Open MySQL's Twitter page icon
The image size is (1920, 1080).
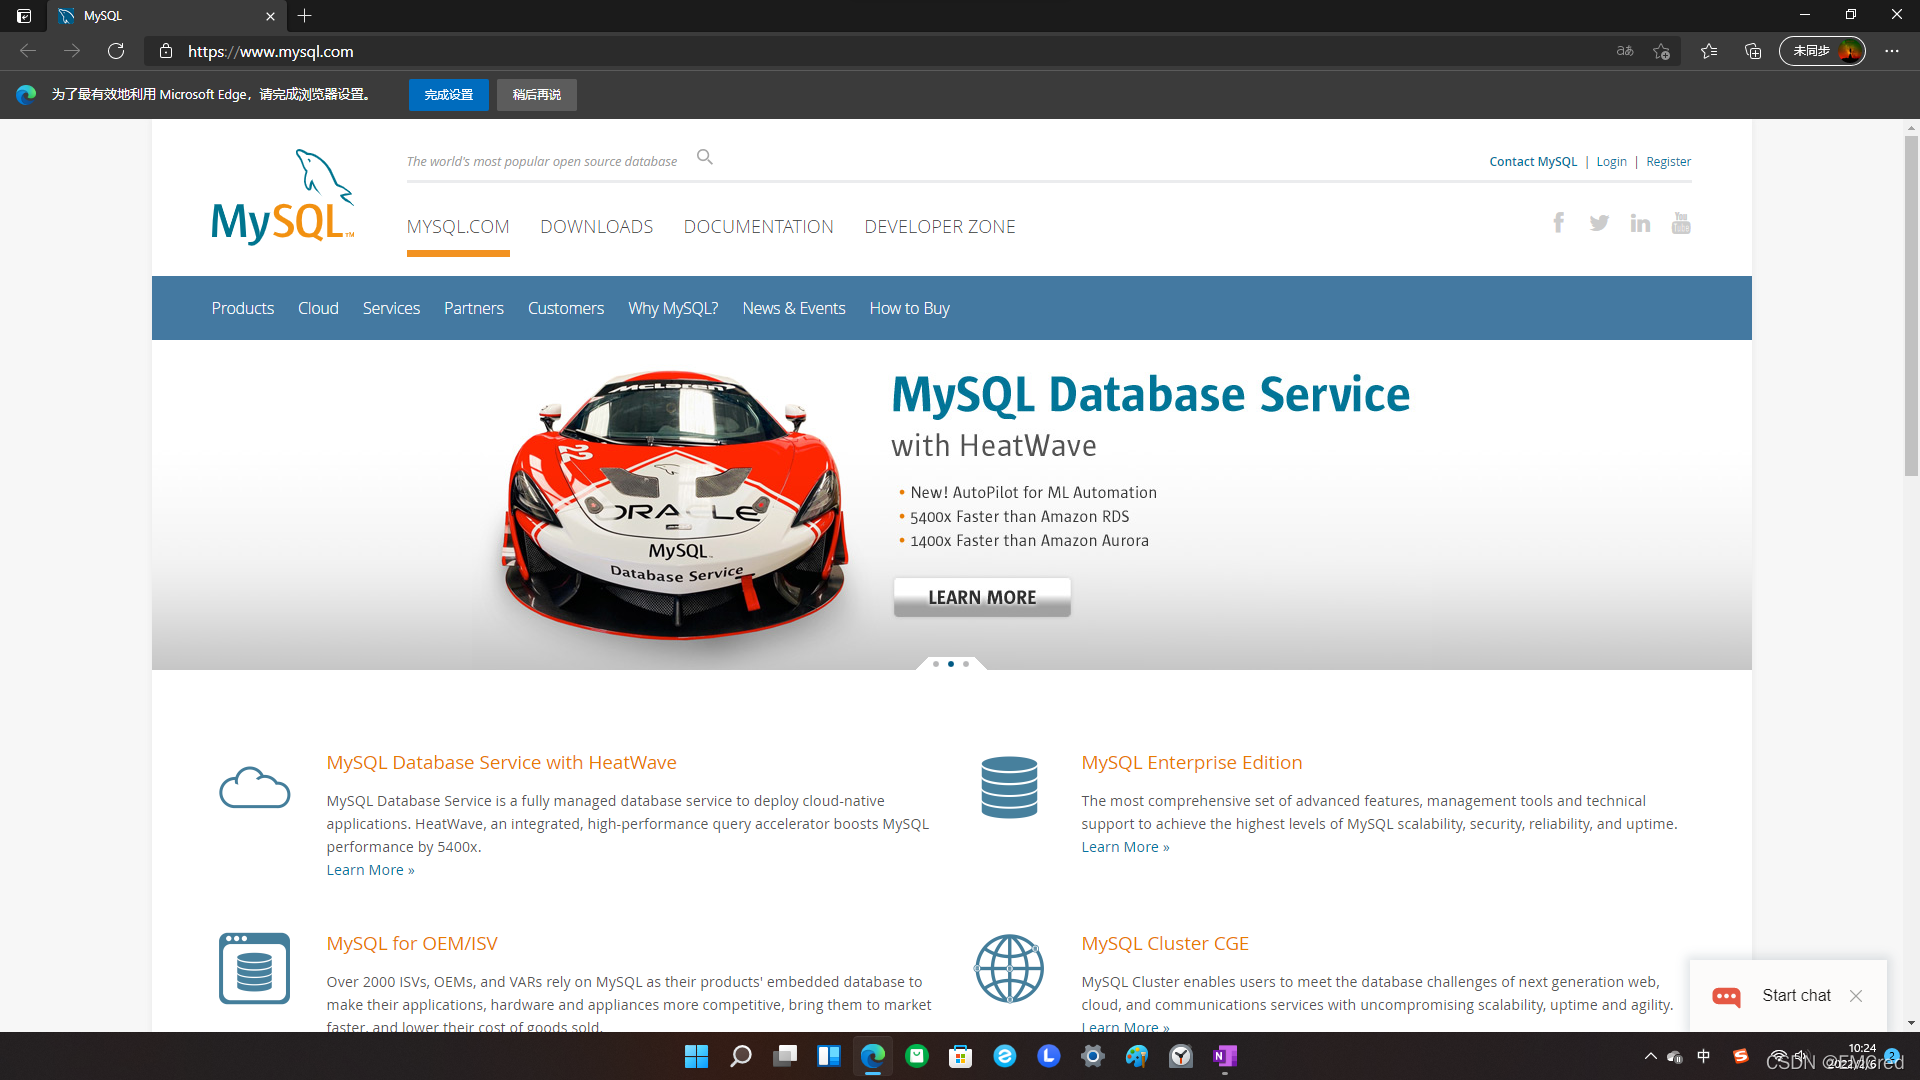(1599, 223)
